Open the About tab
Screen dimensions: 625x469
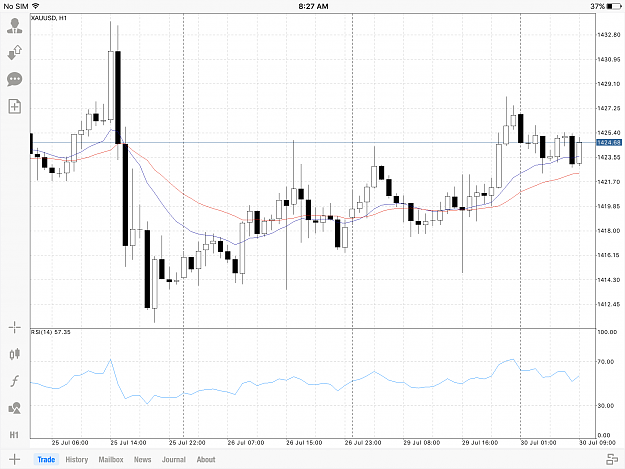206,459
